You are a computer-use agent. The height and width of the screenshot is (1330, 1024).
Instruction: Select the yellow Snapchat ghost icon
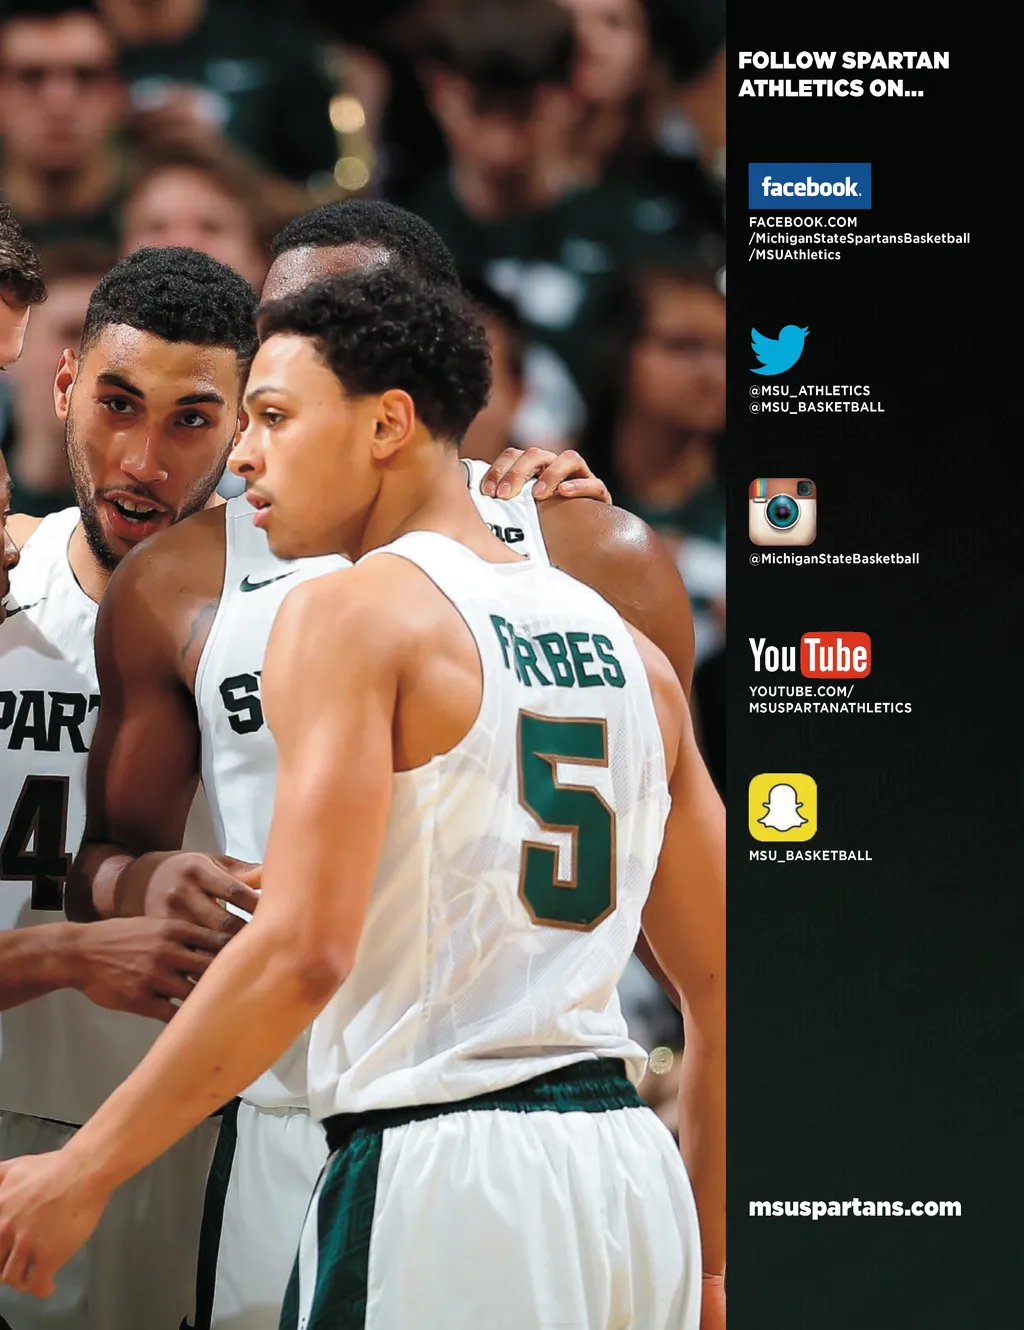[782, 807]
